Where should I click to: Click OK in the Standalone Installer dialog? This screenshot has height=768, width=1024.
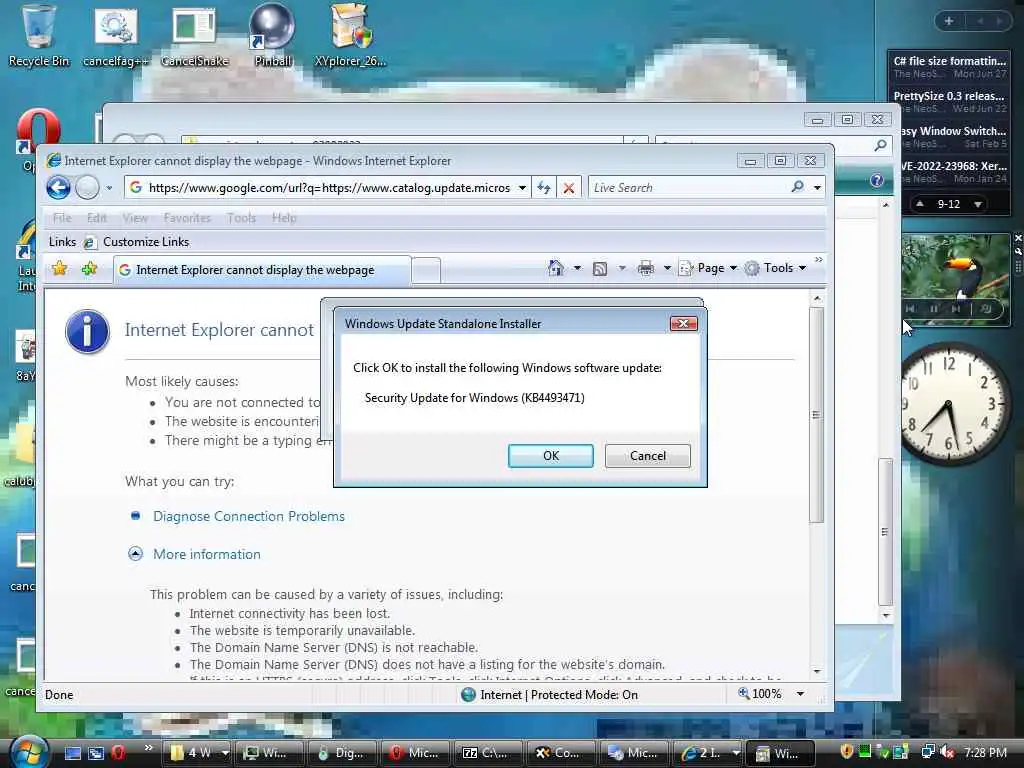click(551, 456)
